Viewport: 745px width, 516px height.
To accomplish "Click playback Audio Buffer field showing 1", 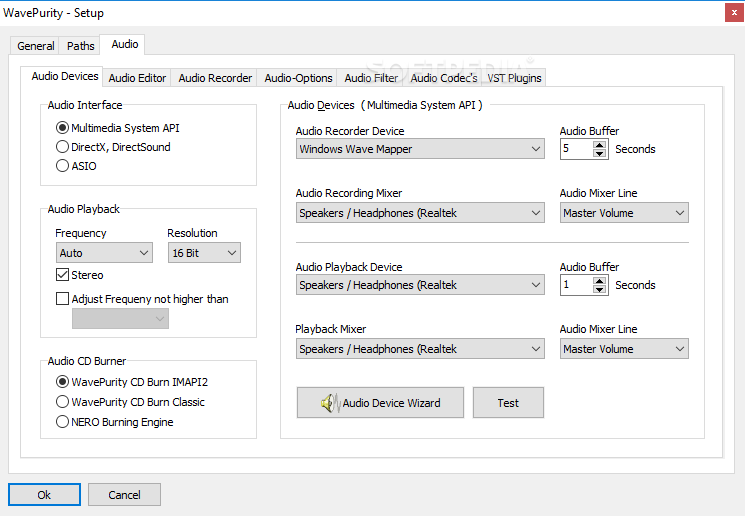I will point(577,285).
